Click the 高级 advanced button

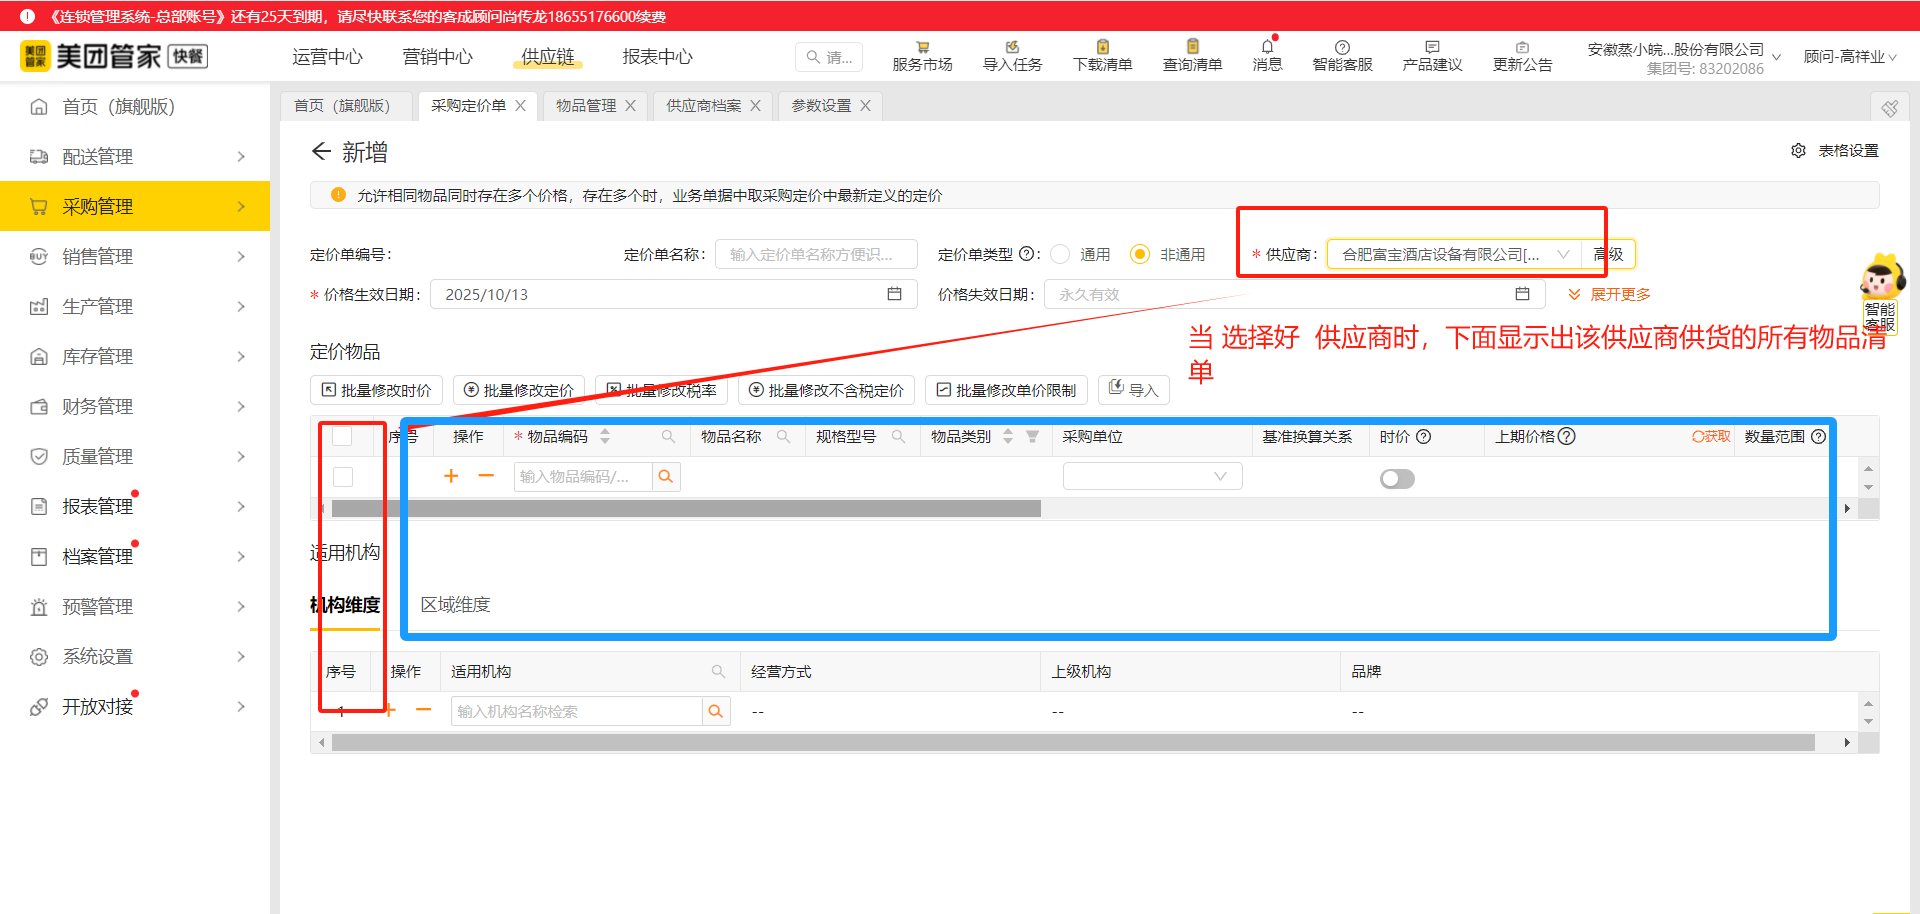click(1608, 254)
